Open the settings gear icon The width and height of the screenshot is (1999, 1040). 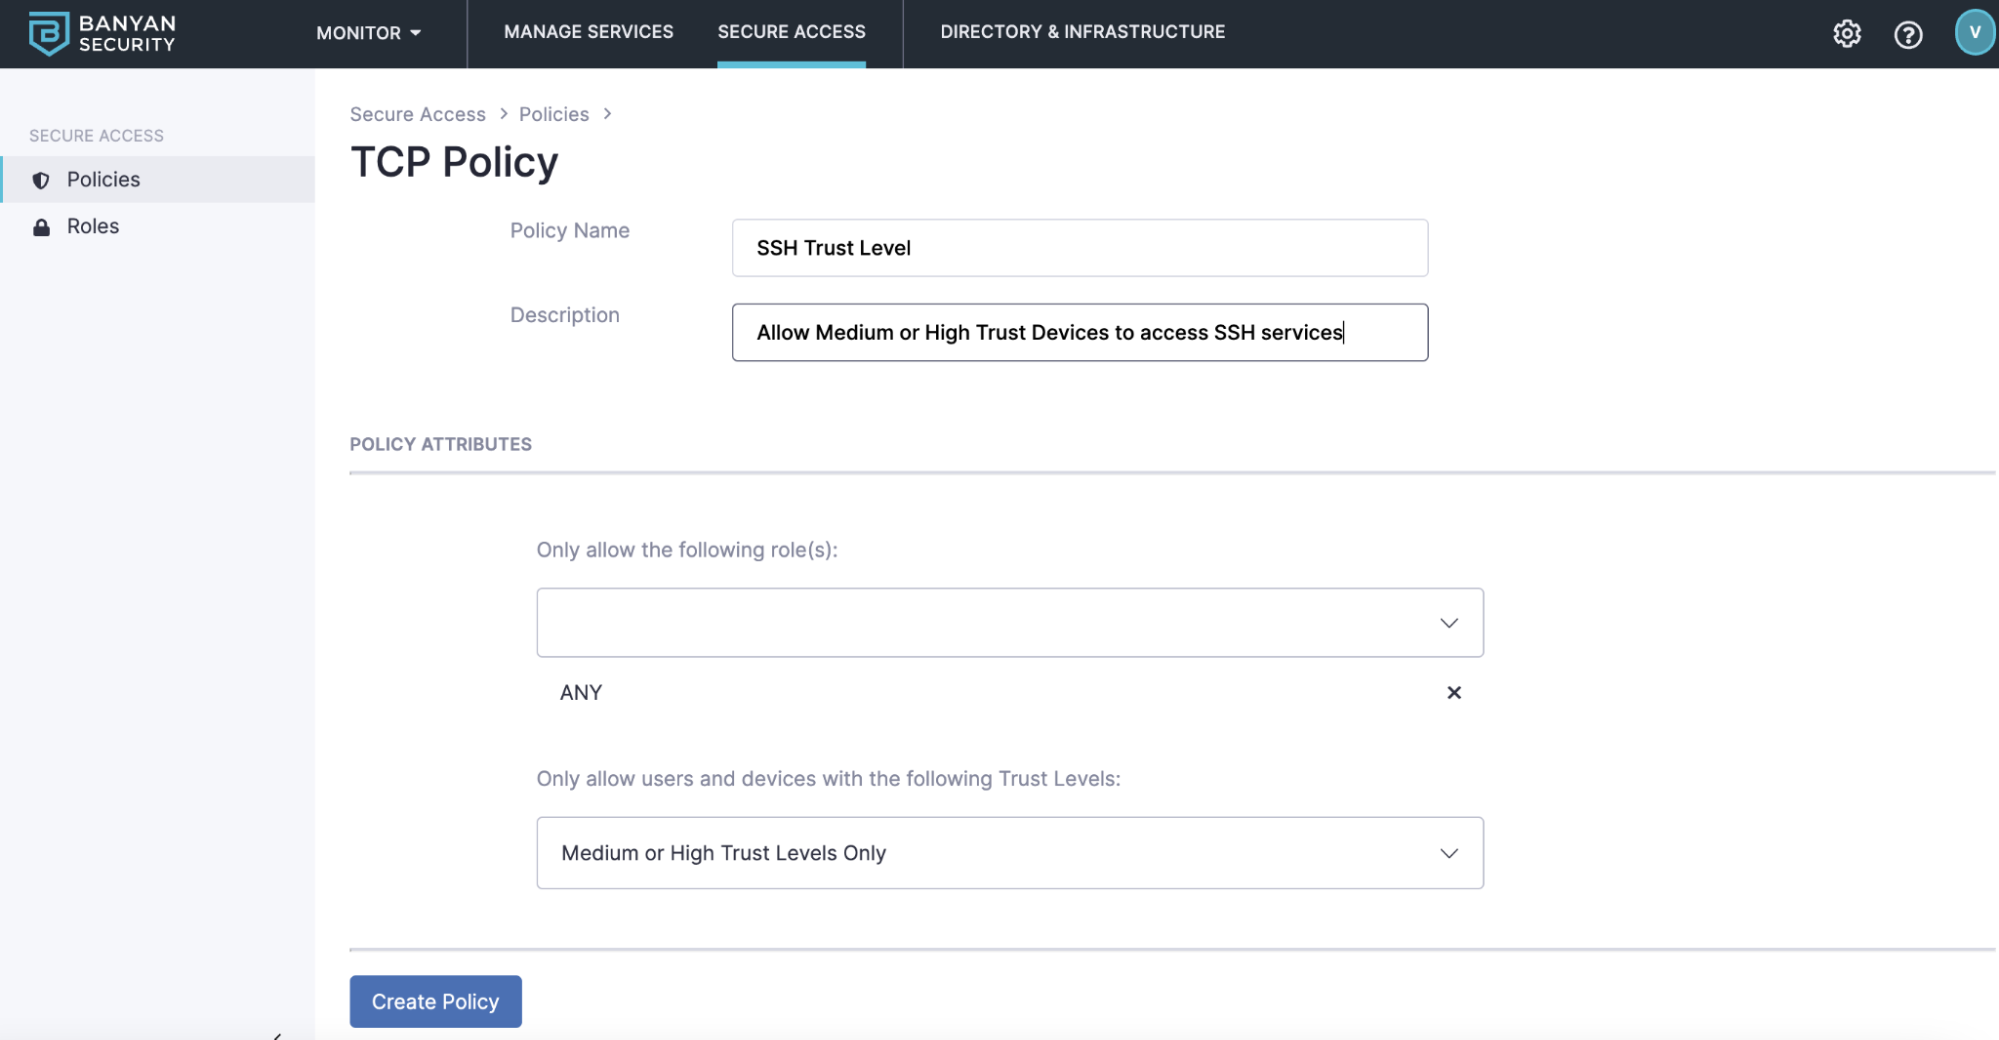coord(1846,34)
